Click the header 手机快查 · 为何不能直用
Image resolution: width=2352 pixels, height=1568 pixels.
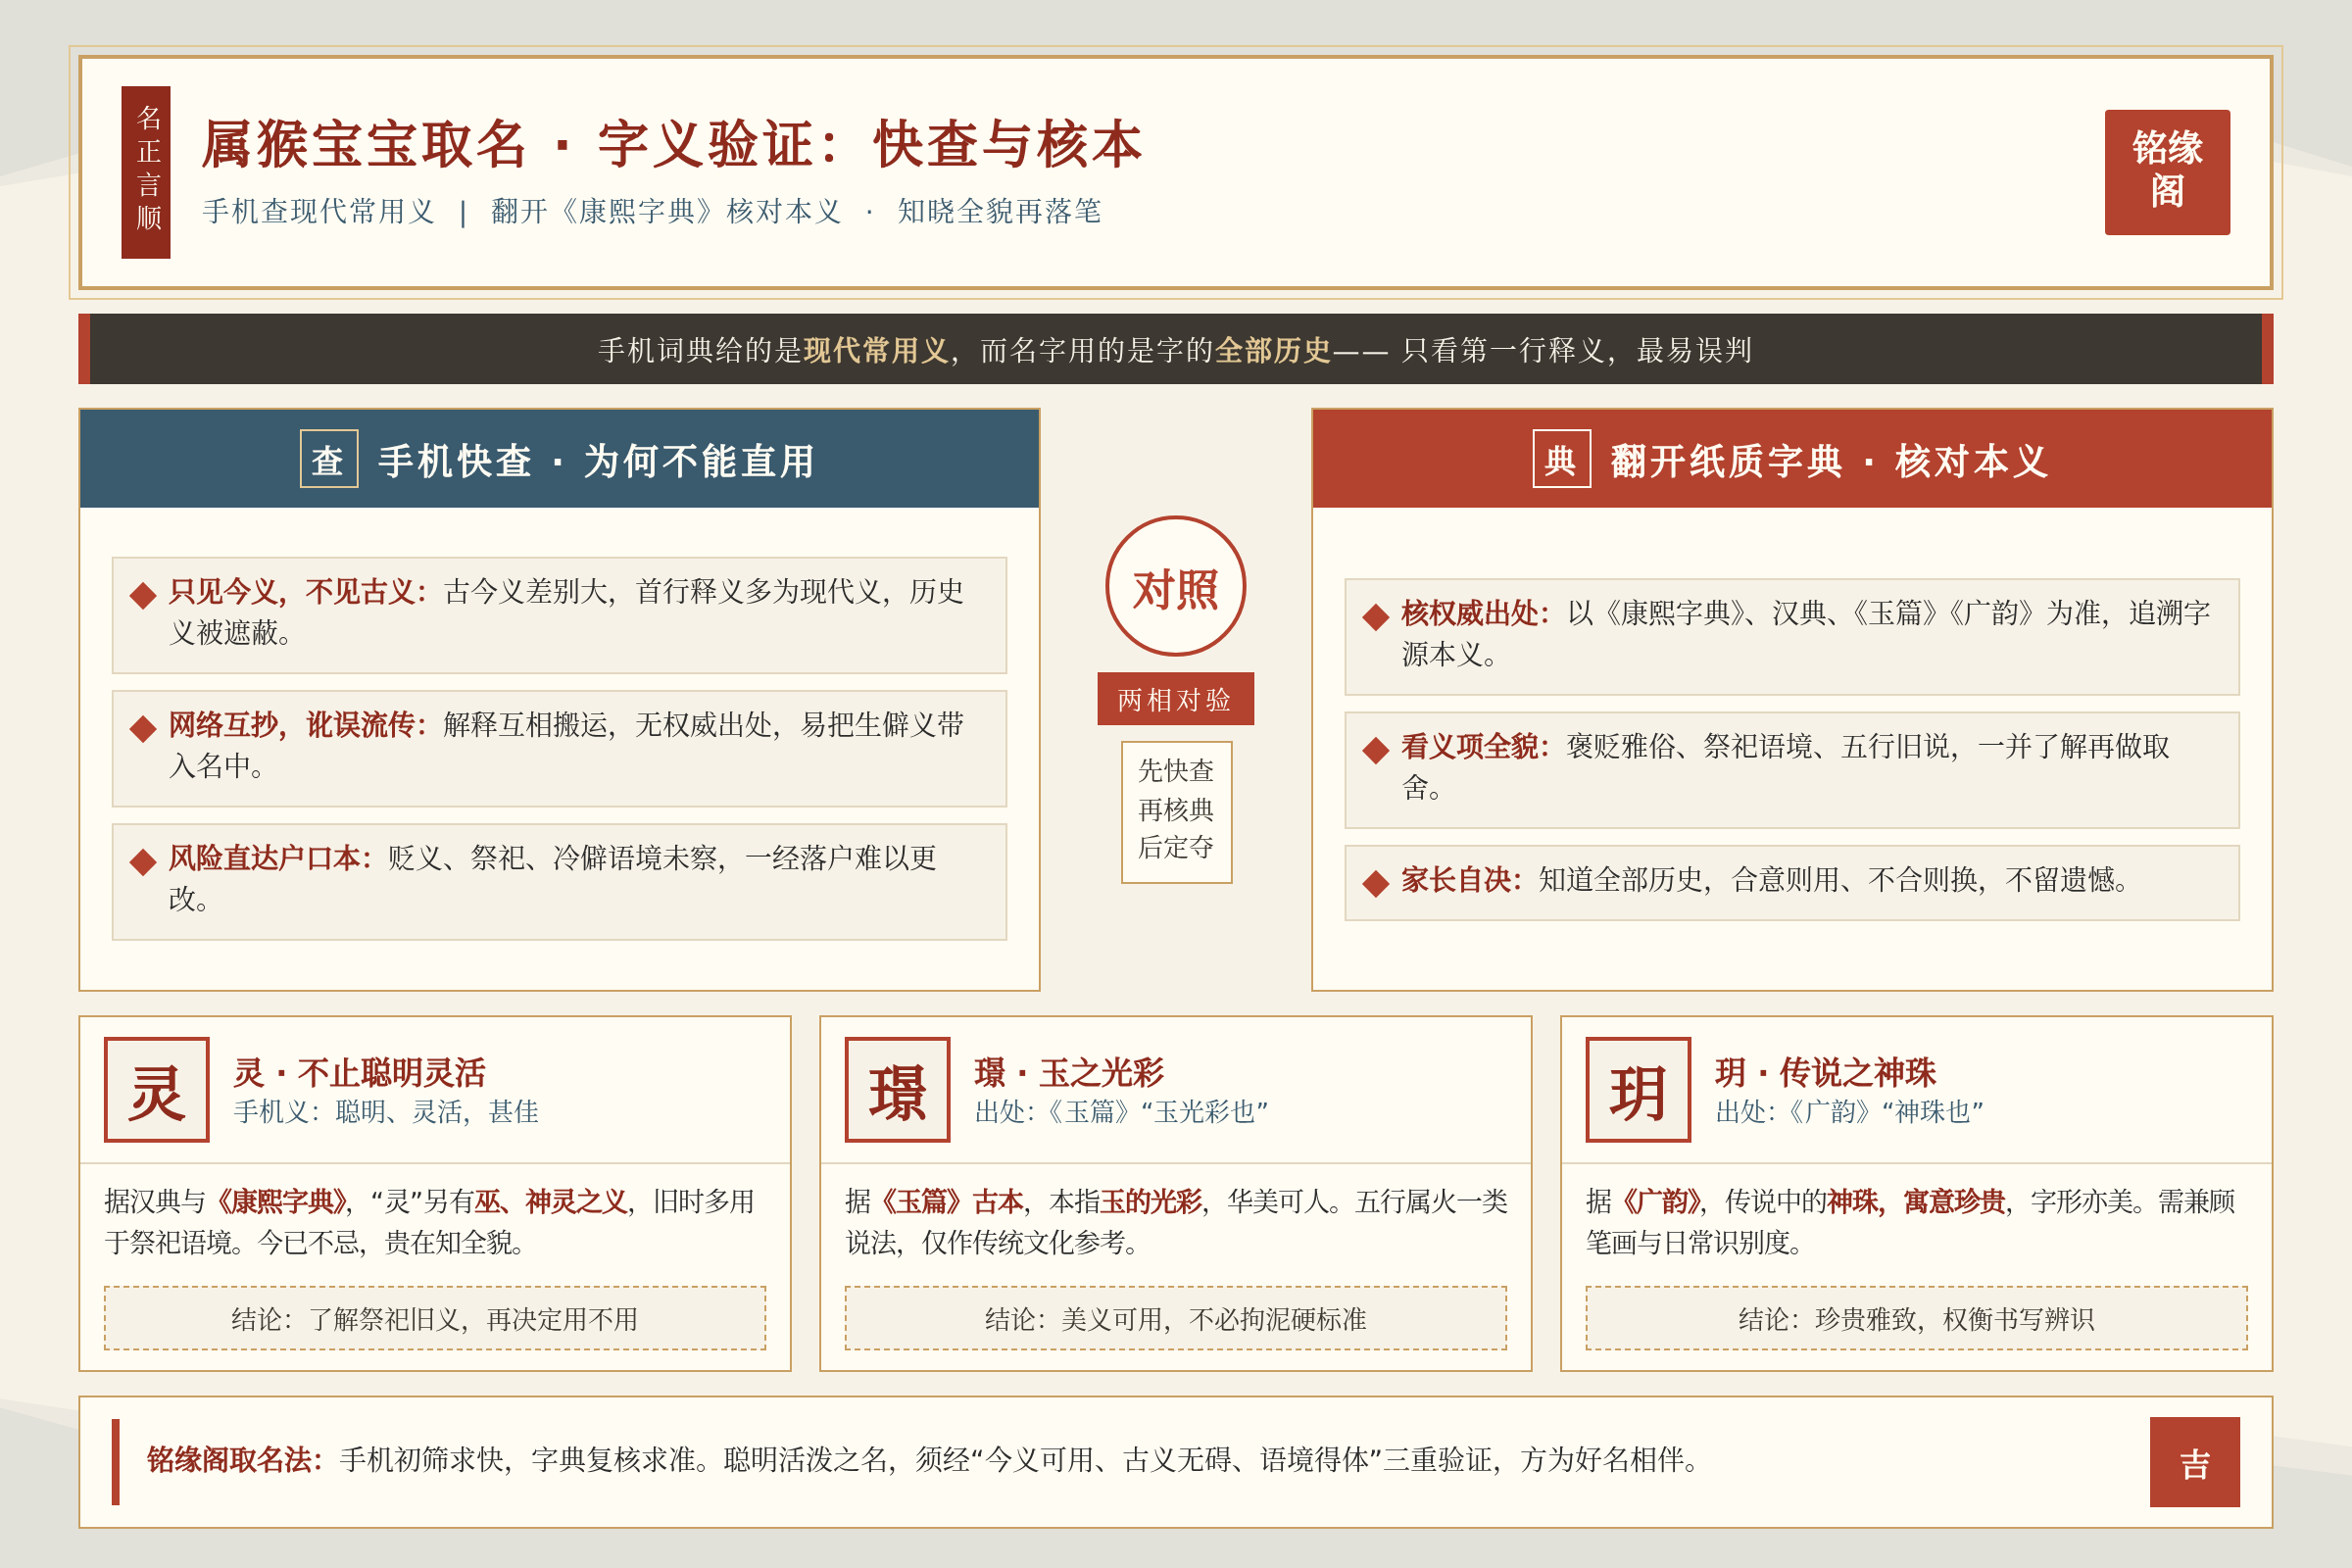559,459
